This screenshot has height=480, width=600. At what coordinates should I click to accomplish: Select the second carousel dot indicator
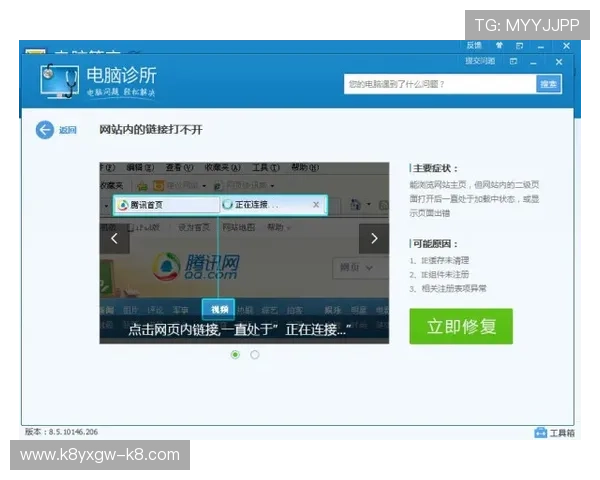tap(254, 355)
